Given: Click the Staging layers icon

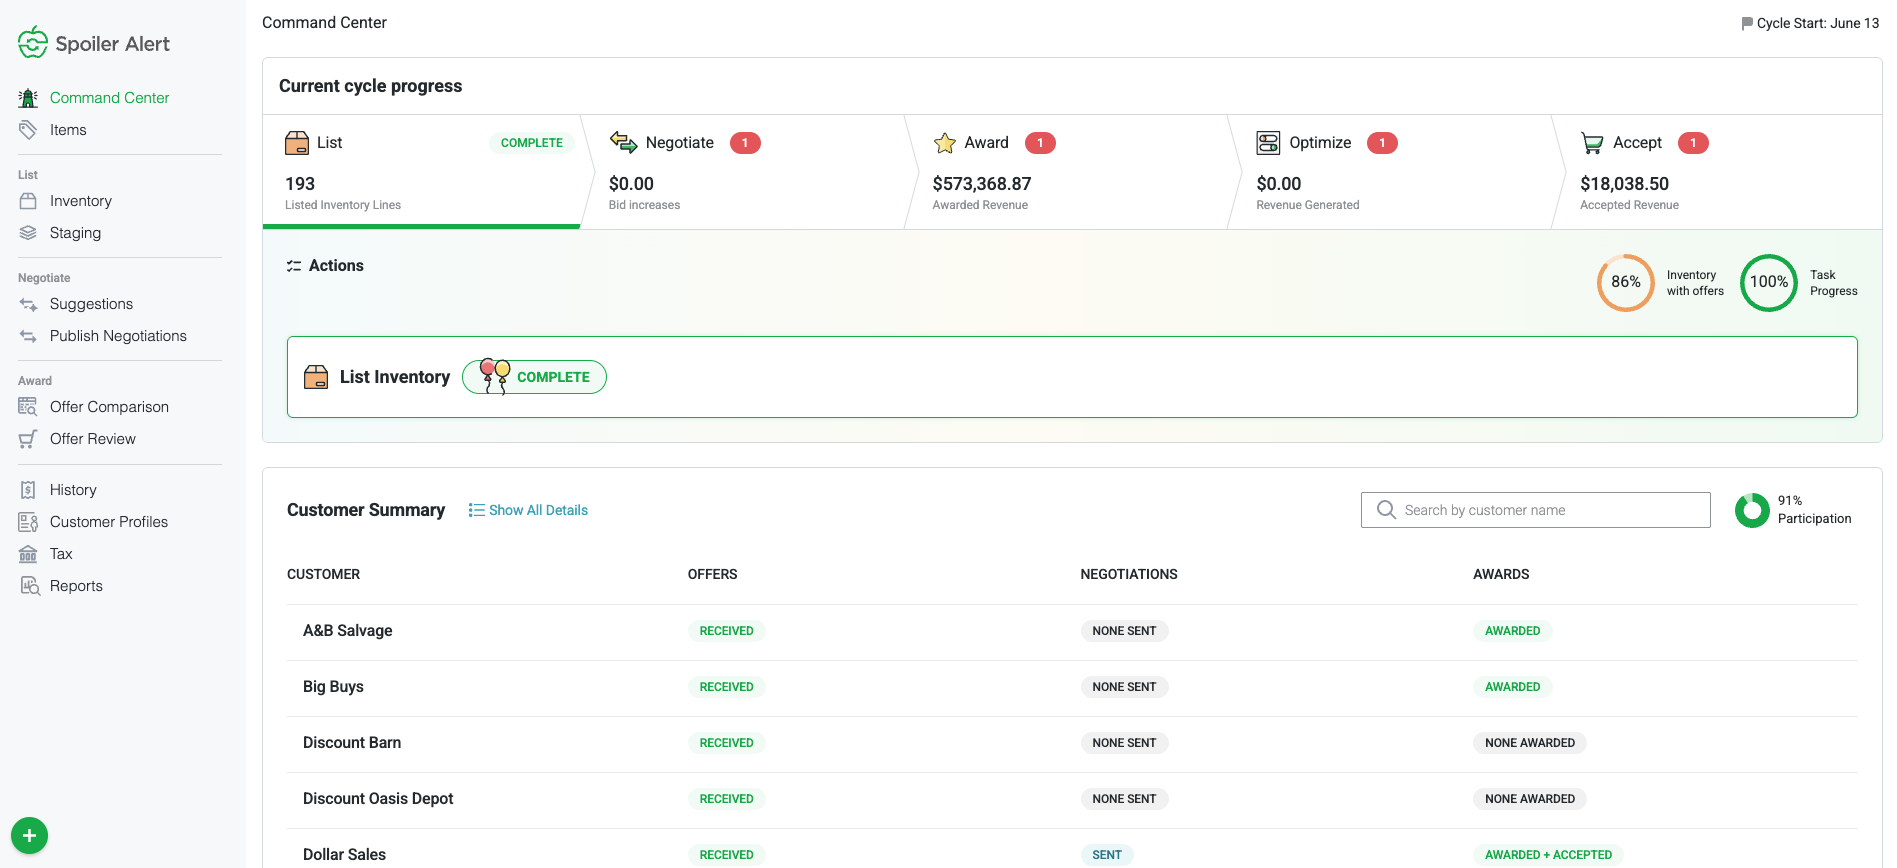Looking at the screenshot, I should [28, 233].
